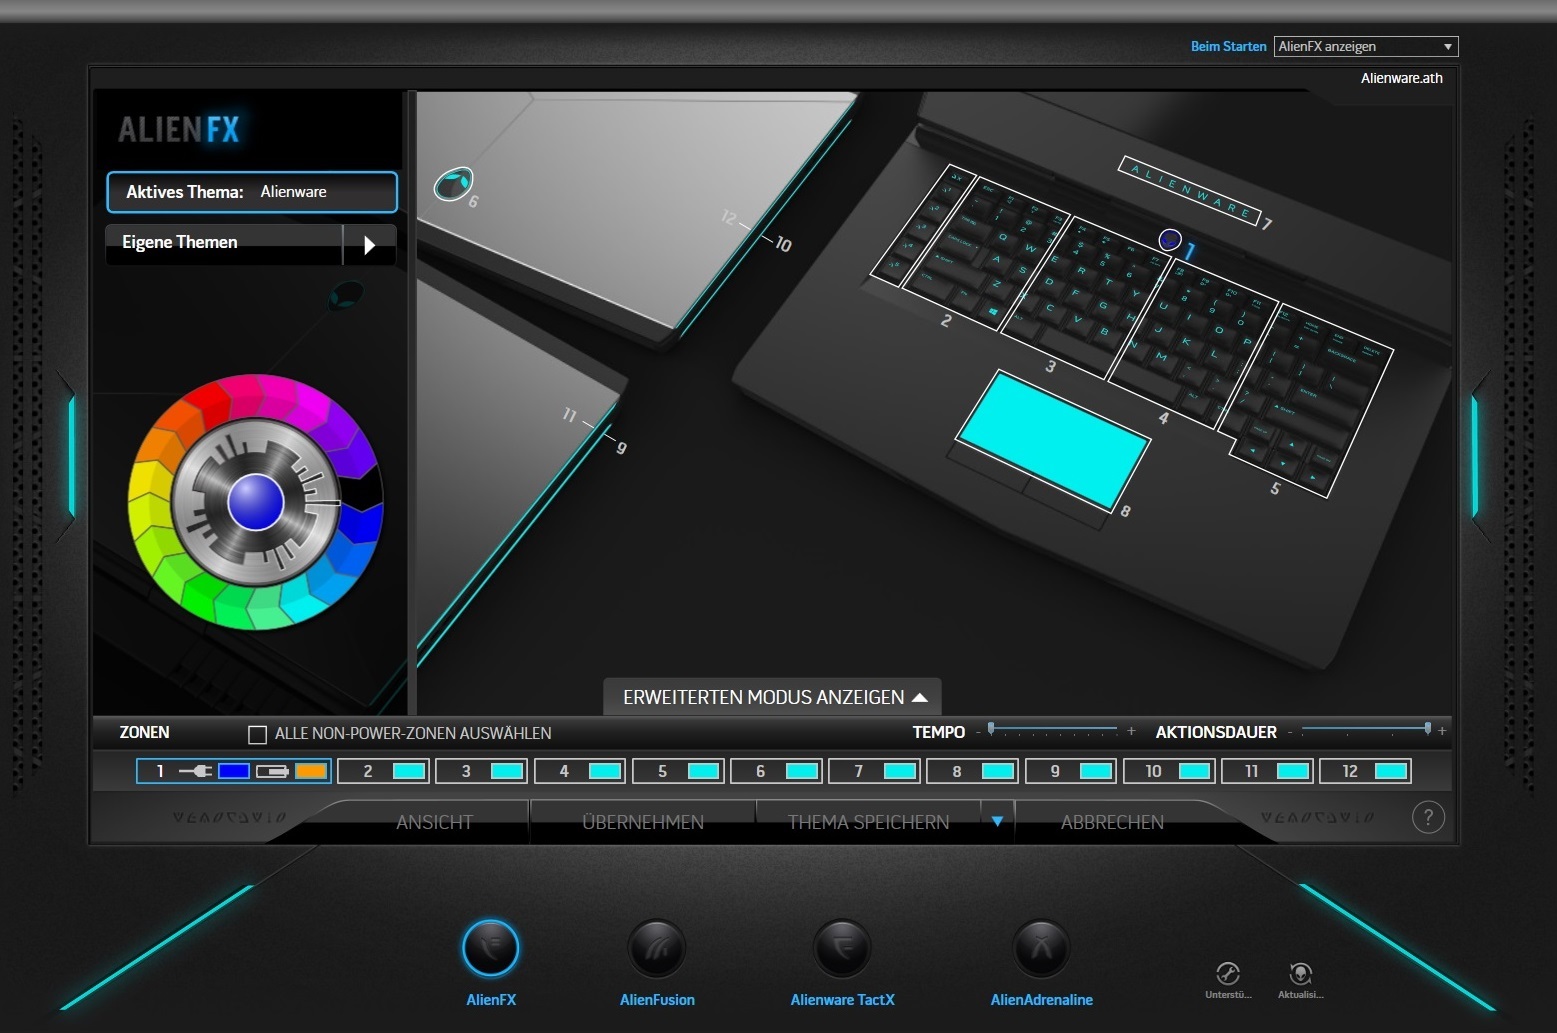The width and height of the screenshot is (1557, 1033).
Task: Open the 'Beim Starten' dropdown
Action: point(1366,46)
